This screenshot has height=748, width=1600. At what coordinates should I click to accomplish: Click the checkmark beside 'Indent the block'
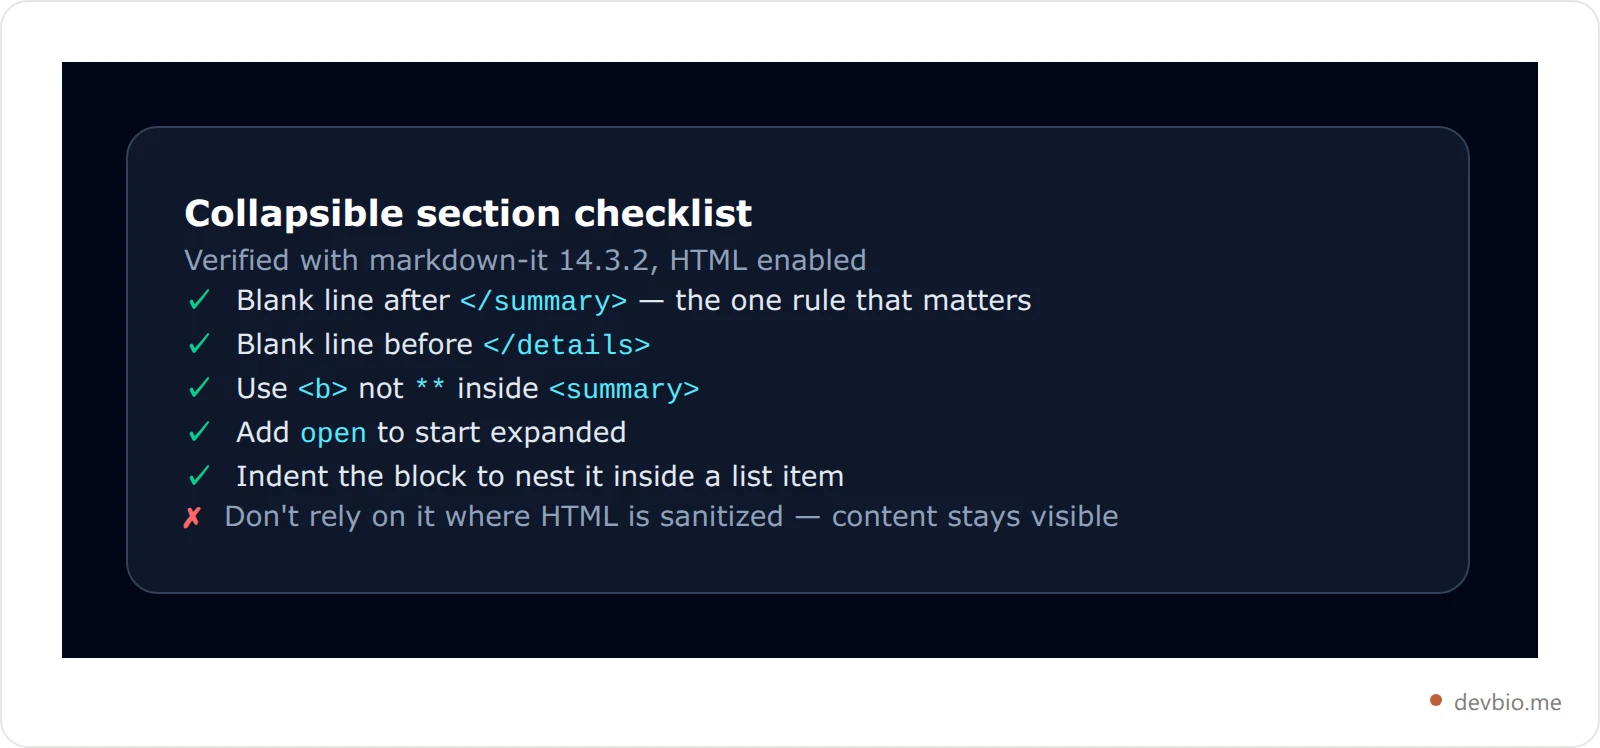tap(199, 476)
